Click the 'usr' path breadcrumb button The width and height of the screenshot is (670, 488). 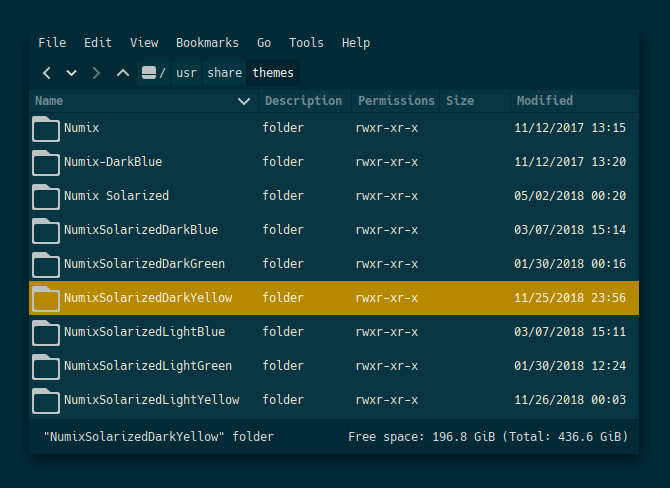point(186,73)
